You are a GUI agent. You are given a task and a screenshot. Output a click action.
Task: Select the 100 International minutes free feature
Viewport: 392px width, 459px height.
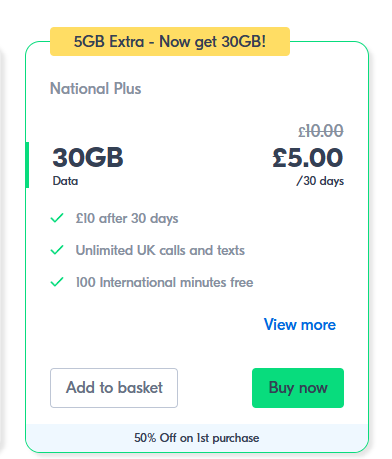point(165,282)
